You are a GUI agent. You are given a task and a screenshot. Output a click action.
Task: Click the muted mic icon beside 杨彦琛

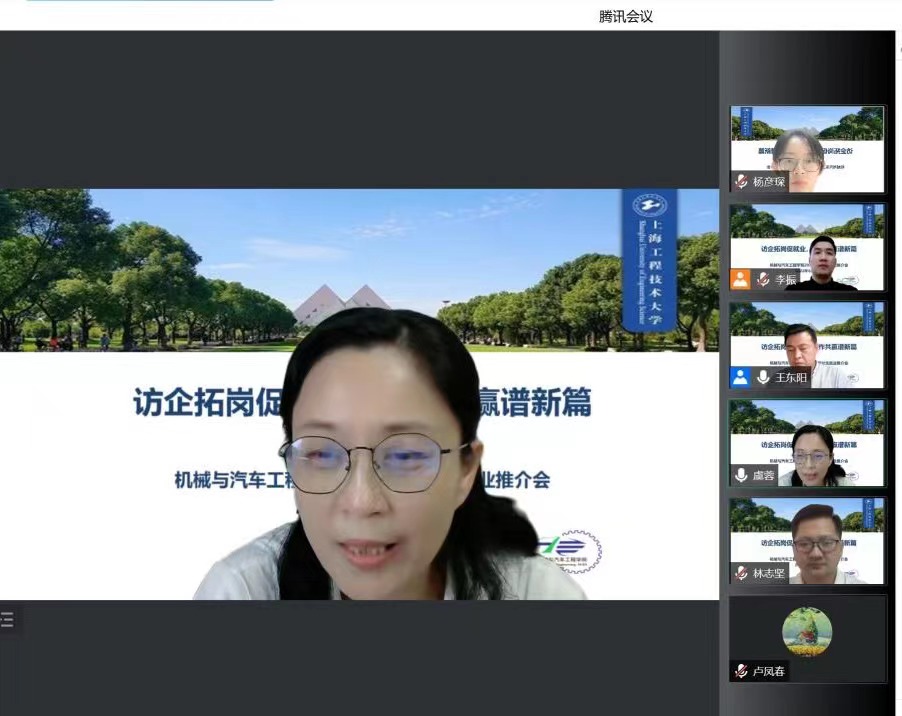click(741, 182)
